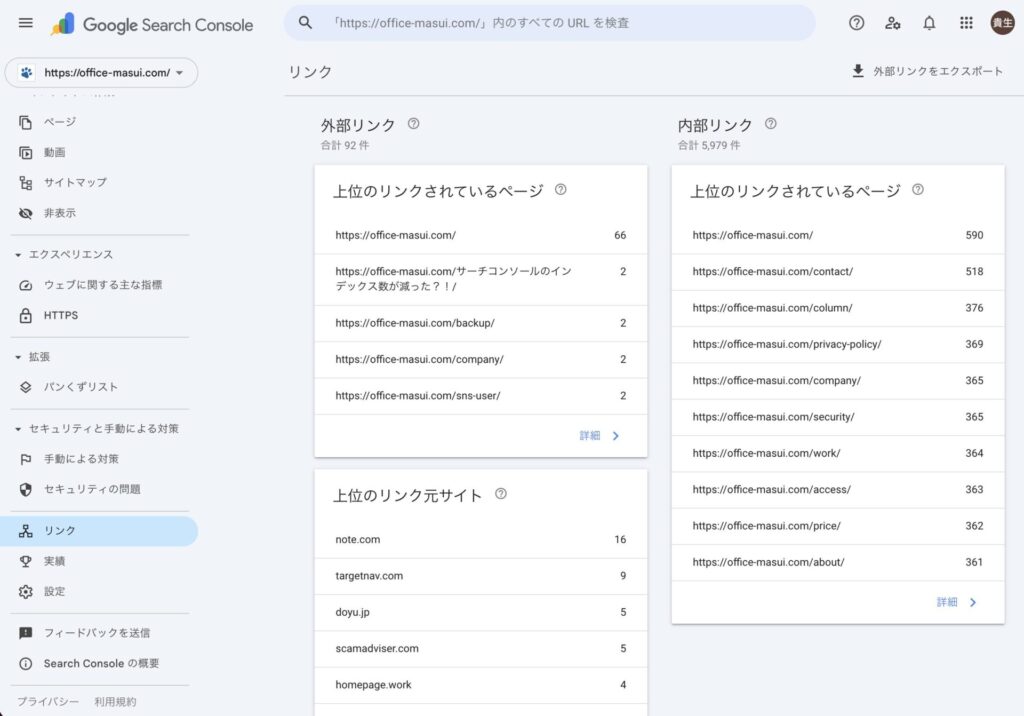Click help icon next to 外部リンク heading
This screenshot has height=716, width=1024.
(413, 124)
